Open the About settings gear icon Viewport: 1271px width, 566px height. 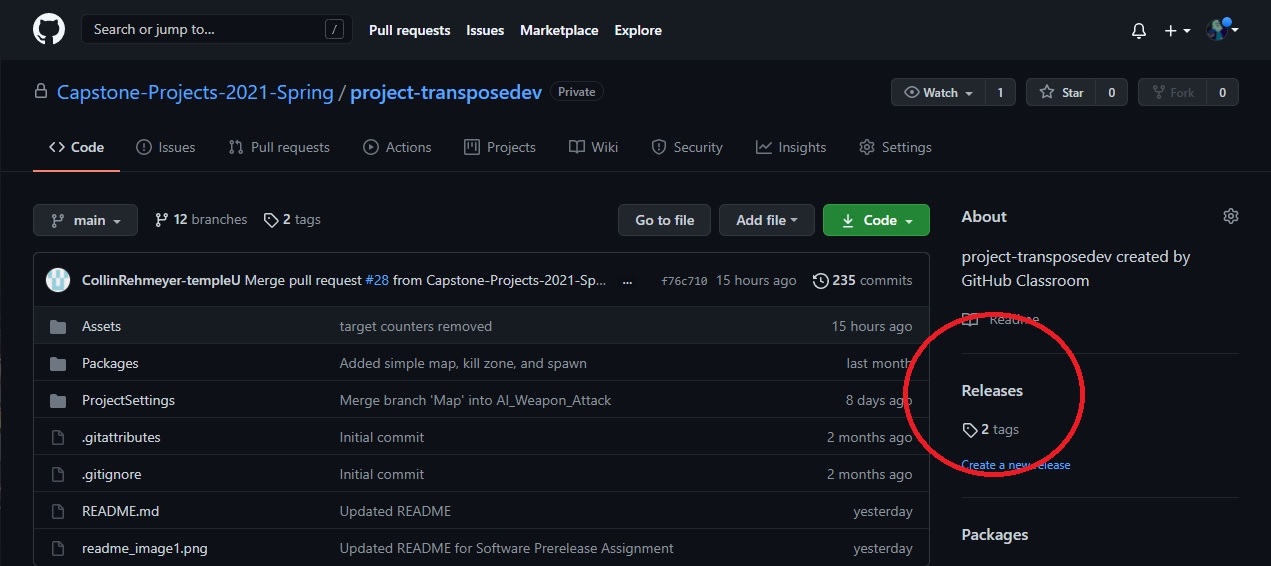point(1230,216)
